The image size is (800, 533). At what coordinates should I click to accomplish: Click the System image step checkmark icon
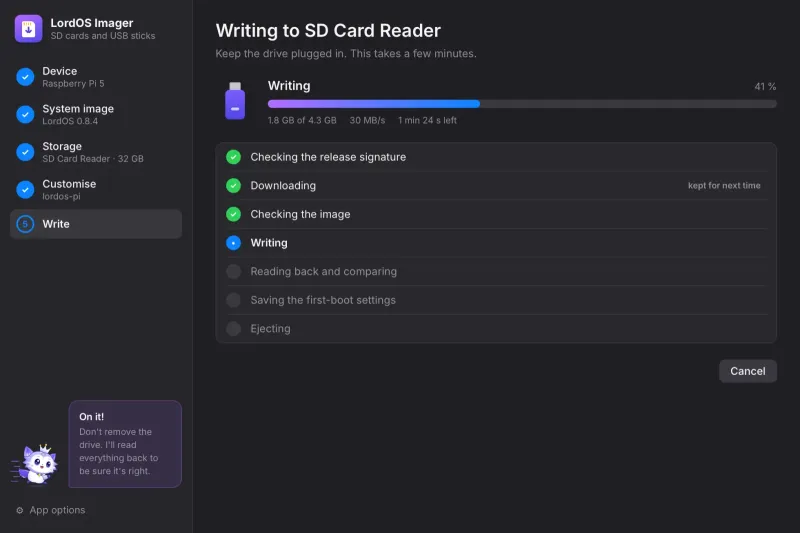(x=25, y=114)
